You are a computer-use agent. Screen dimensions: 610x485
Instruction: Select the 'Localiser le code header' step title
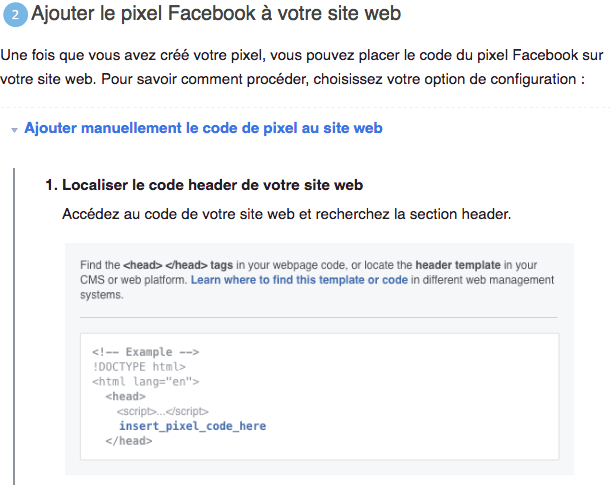click(212, 185)
